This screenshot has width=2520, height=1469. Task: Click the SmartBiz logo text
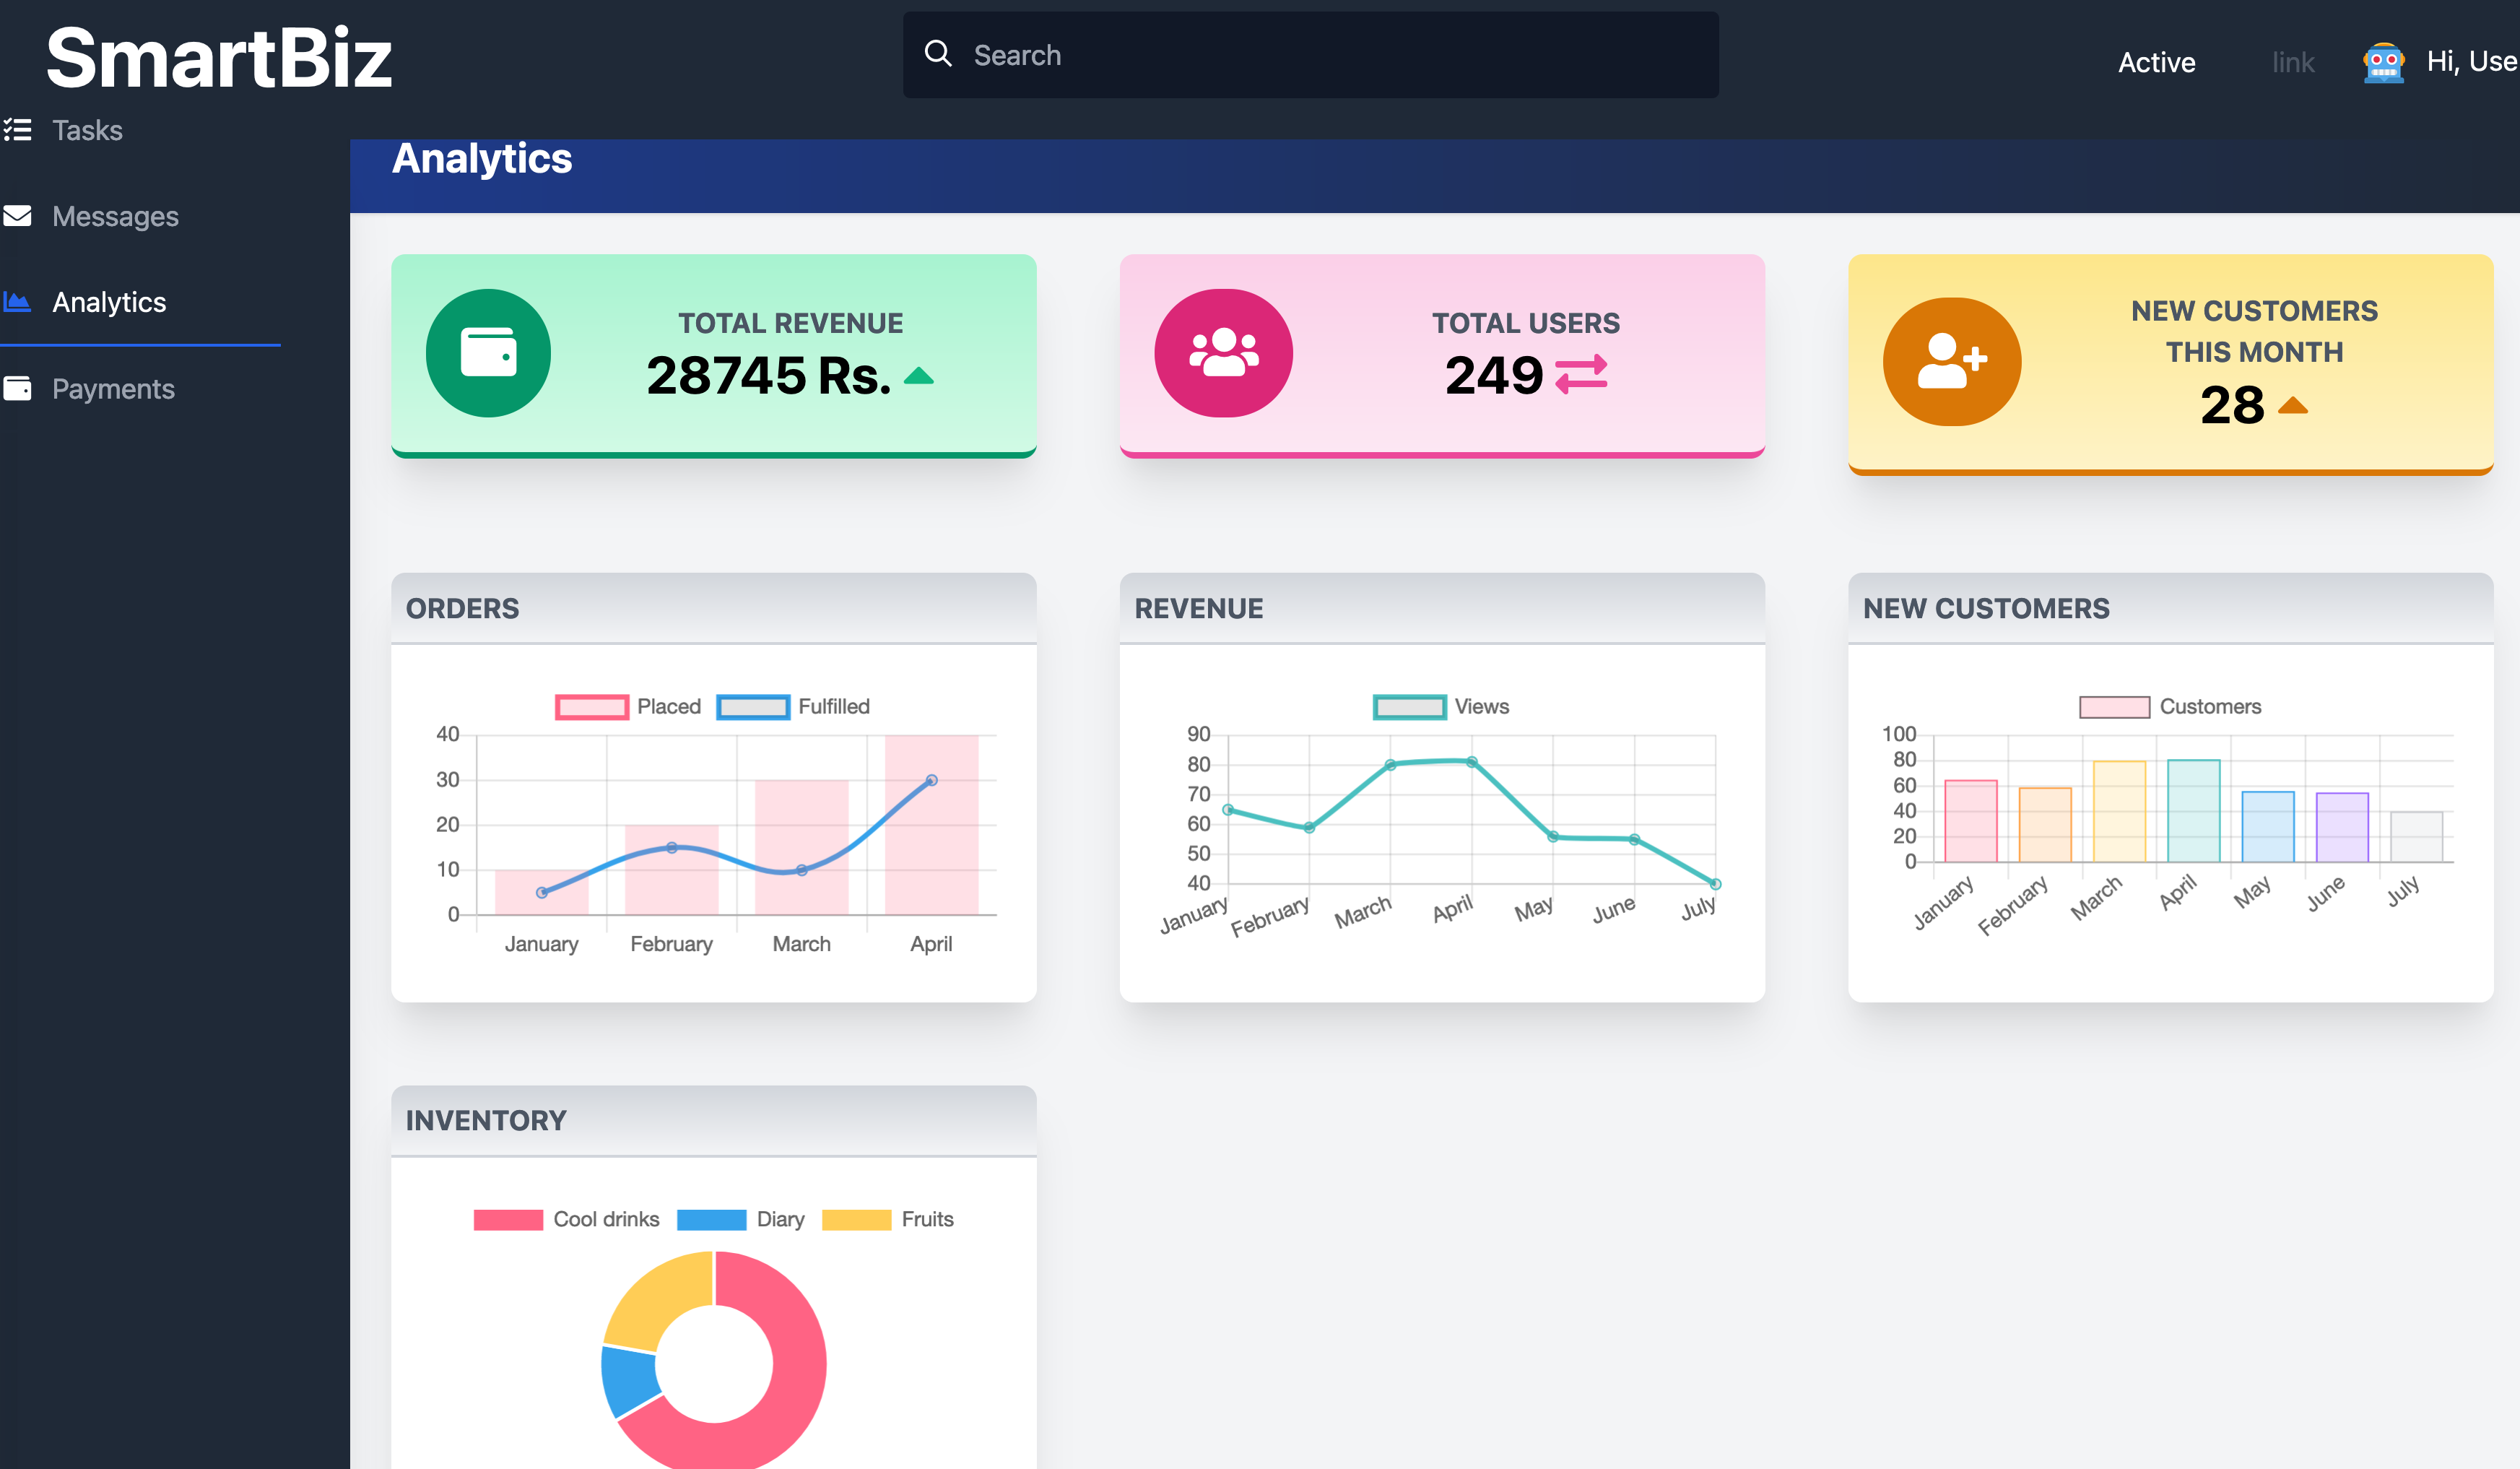[219, 58]
